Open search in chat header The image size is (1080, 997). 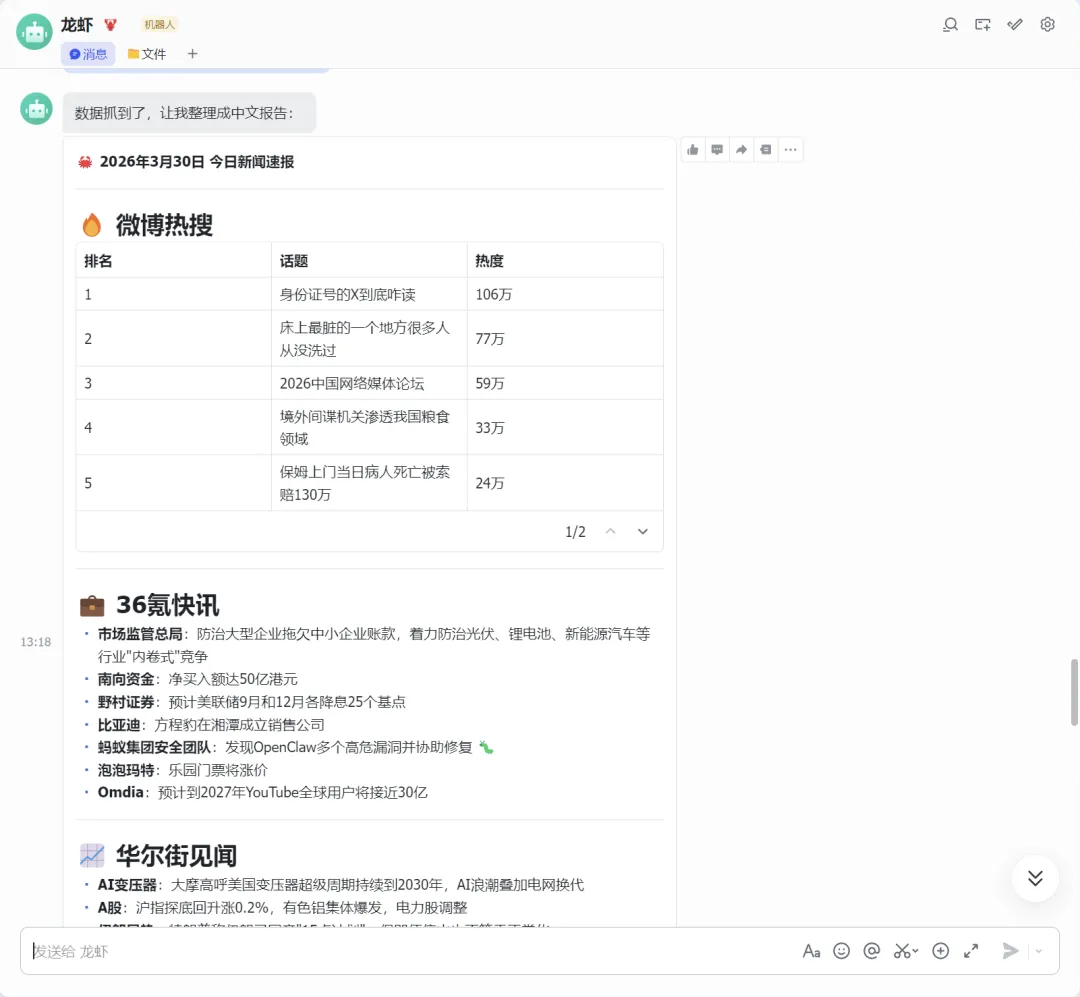coord(950,25)
